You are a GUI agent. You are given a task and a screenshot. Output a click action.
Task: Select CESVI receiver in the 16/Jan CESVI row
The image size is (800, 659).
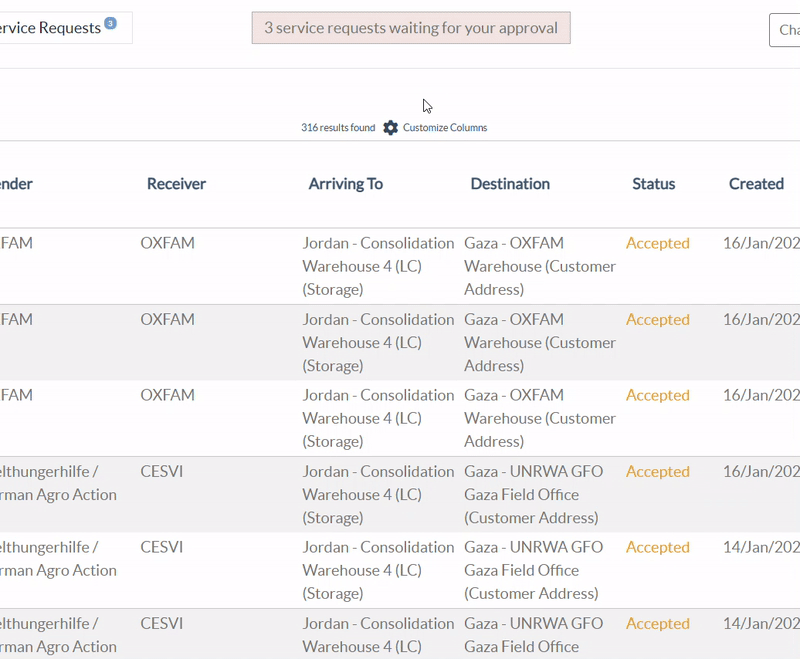[162, 471]
